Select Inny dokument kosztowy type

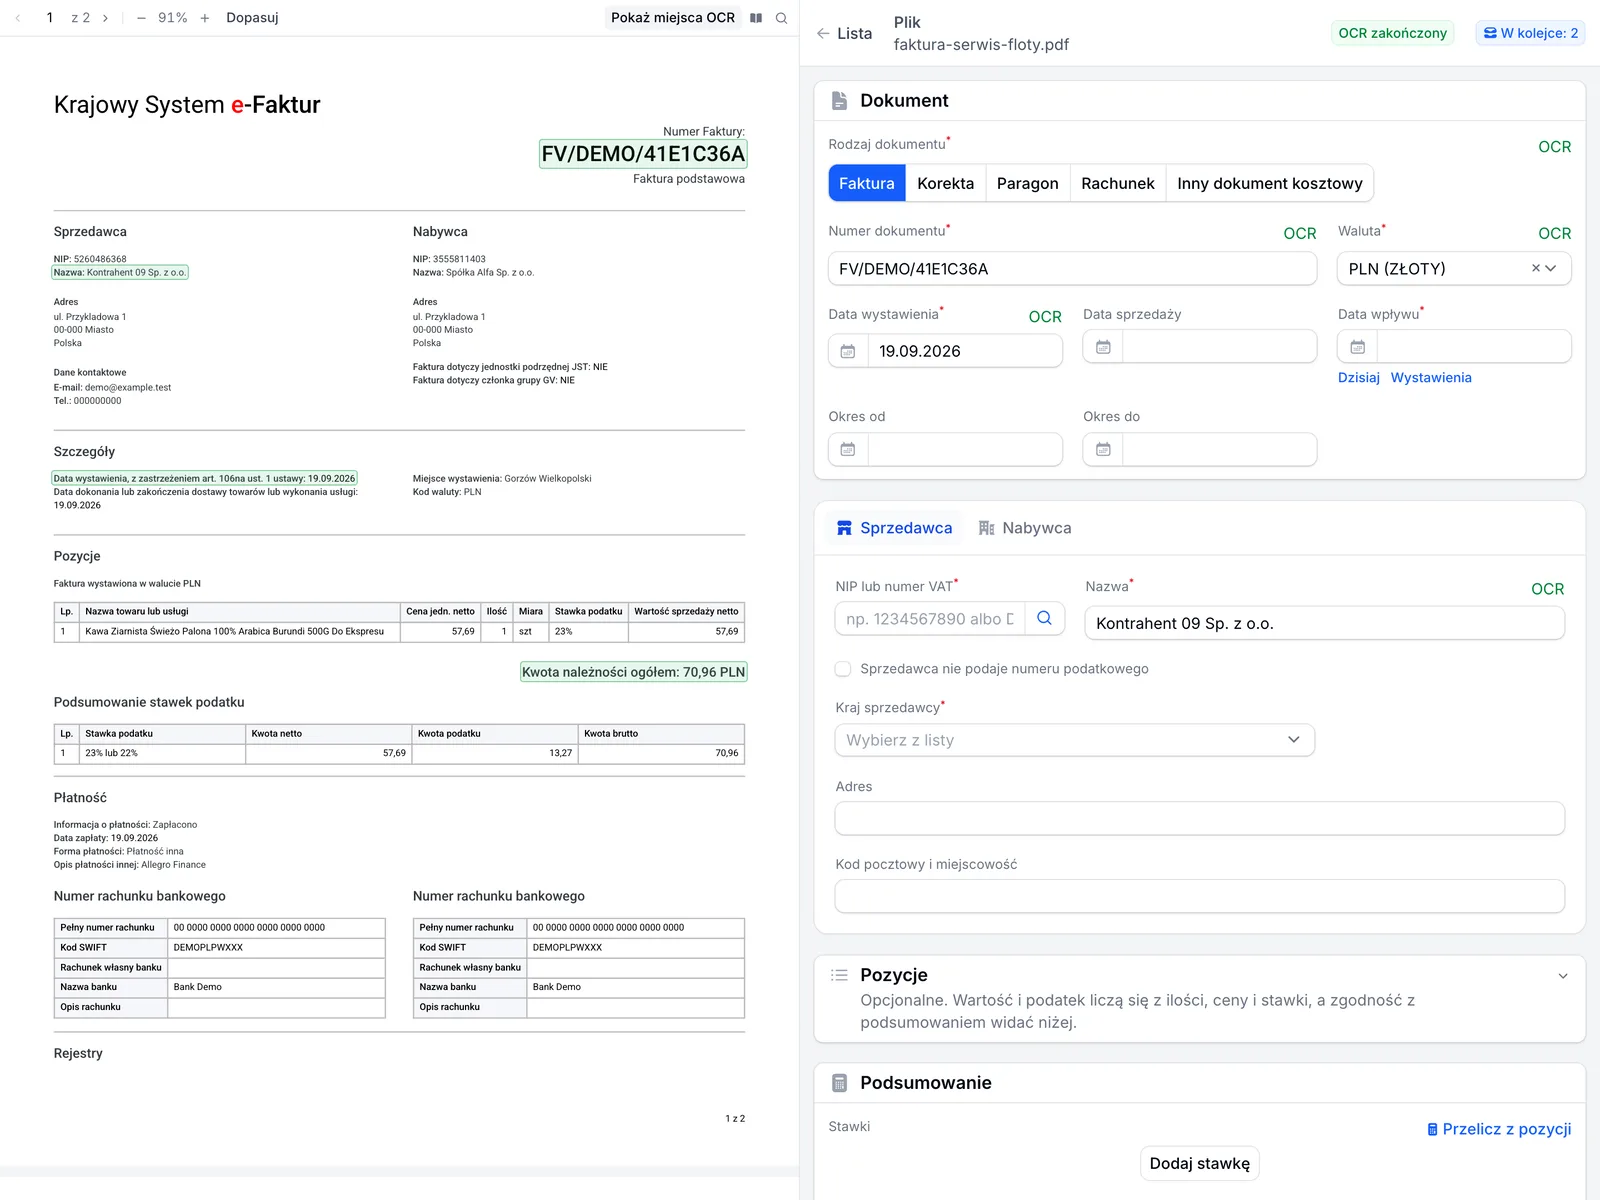tap(1270, 183)
